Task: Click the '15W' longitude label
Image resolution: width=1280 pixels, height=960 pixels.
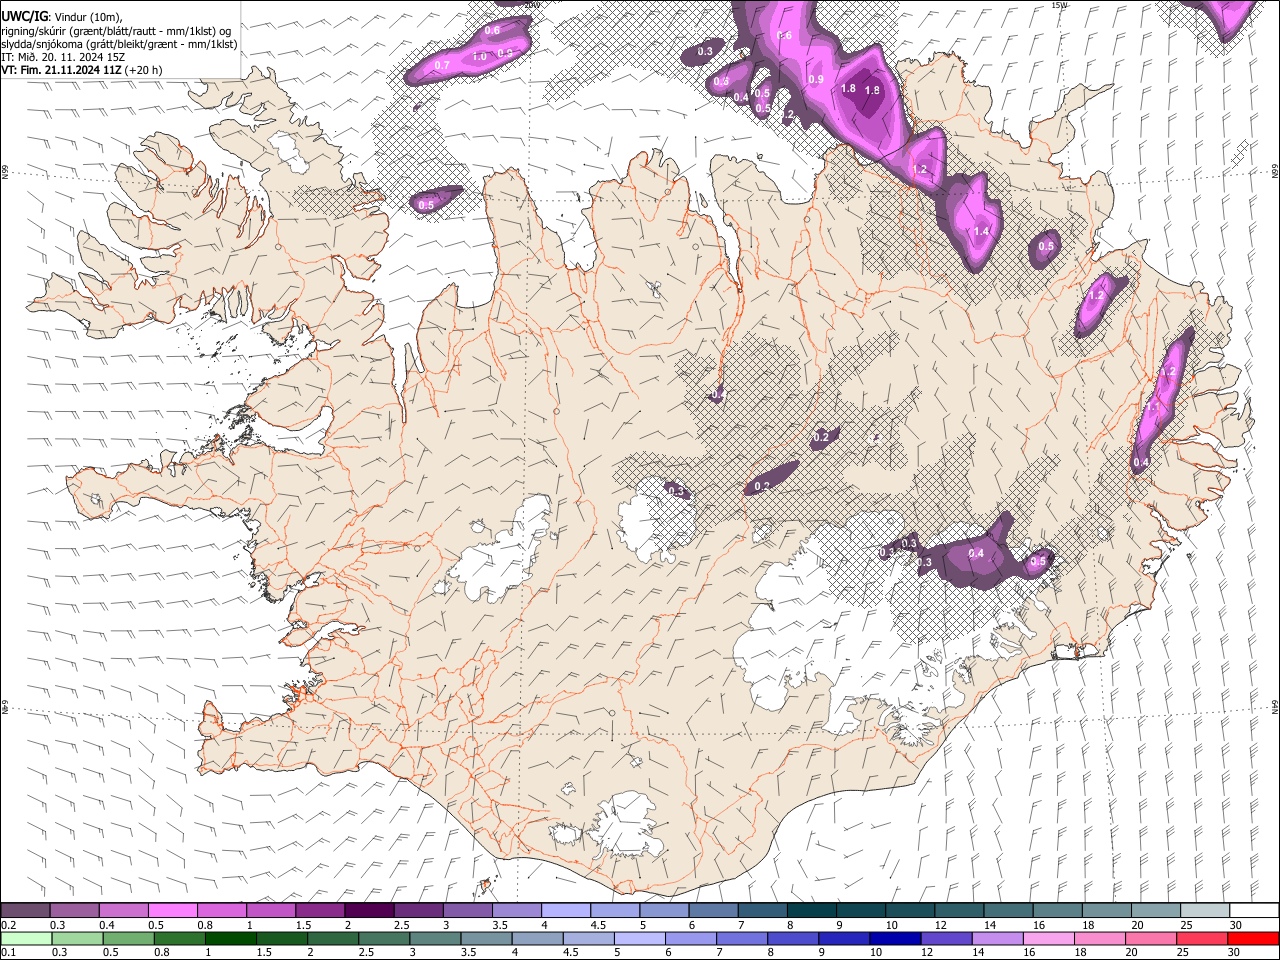Action: [1059, 5]
